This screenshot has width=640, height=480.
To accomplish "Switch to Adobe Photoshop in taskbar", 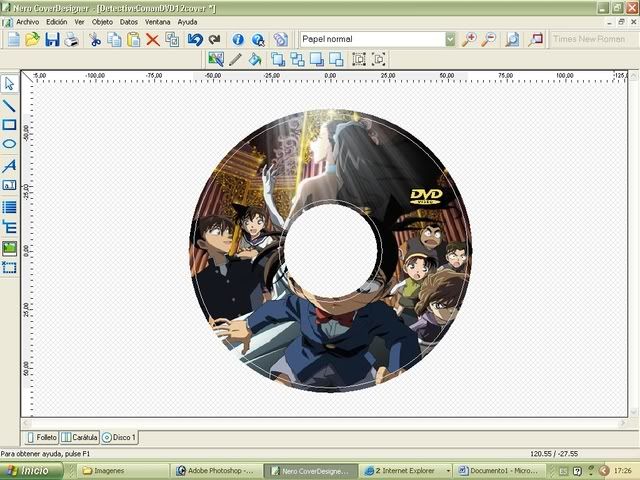I will (216, 471).
